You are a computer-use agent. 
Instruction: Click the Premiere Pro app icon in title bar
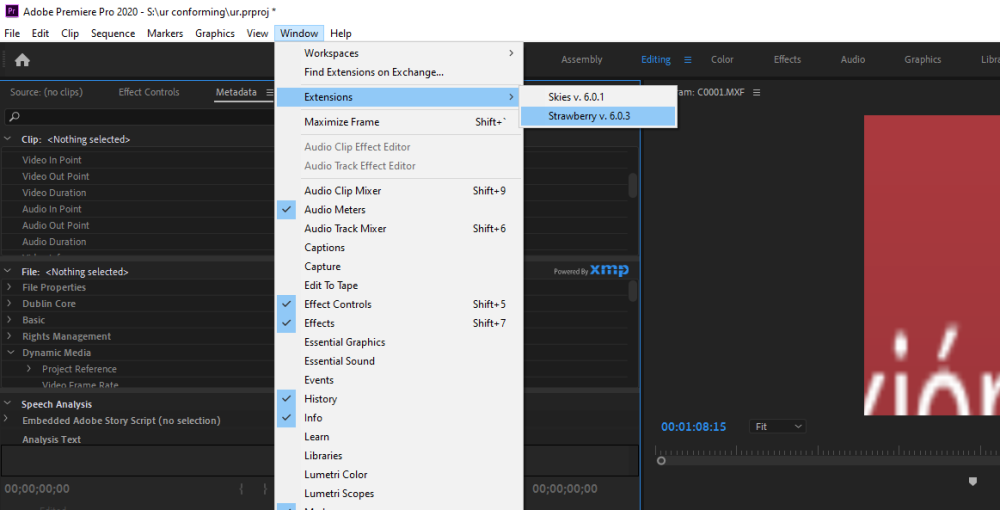(11, 11)
